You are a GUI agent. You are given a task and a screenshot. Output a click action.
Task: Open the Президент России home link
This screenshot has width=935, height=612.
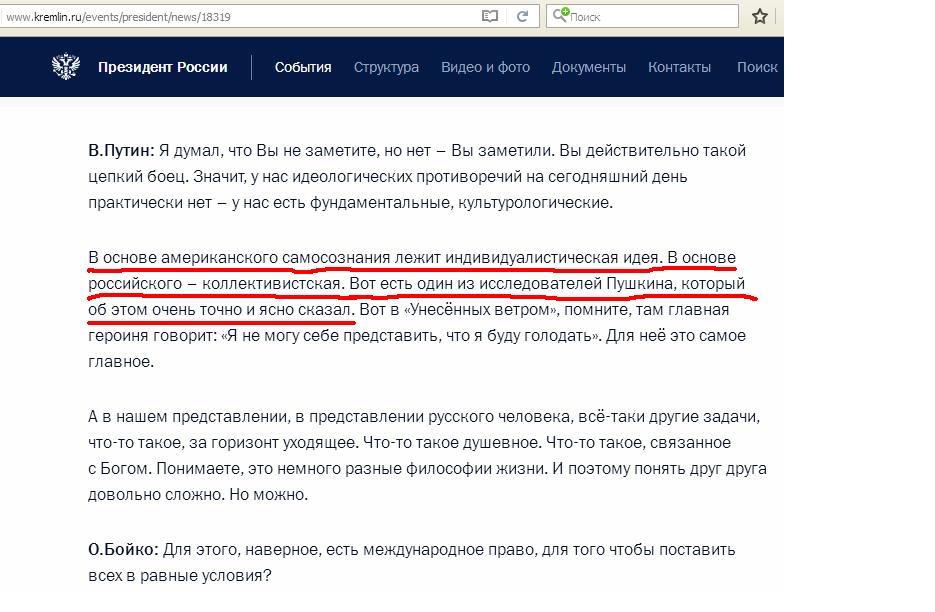coord(163,67)
